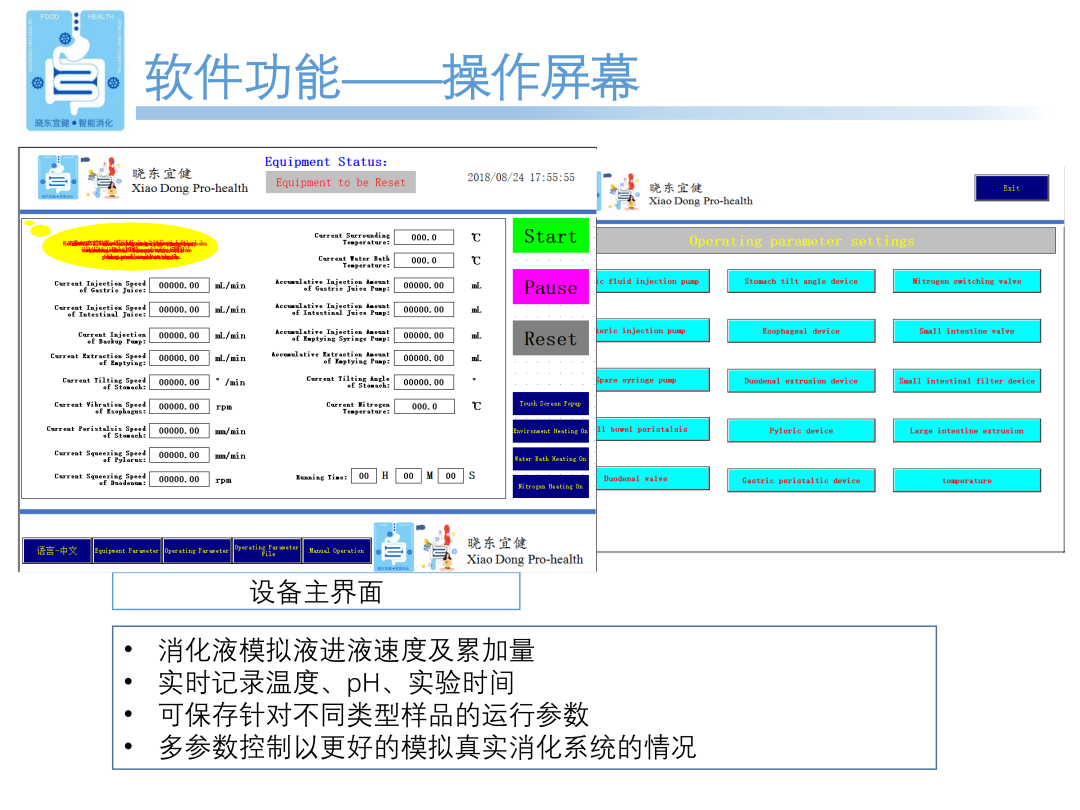Open Pyloric device settings

(x=801, y=430)
